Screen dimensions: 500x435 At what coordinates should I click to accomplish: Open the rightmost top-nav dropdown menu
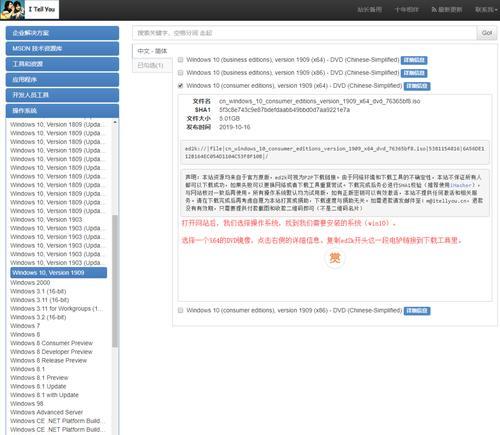tap(486, 10)
